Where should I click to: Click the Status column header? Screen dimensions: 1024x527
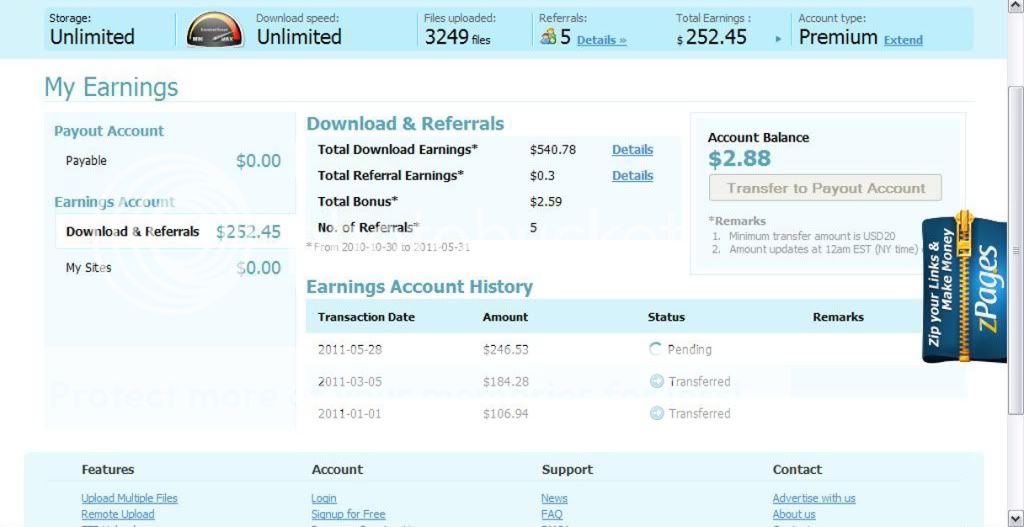[666, 317]
